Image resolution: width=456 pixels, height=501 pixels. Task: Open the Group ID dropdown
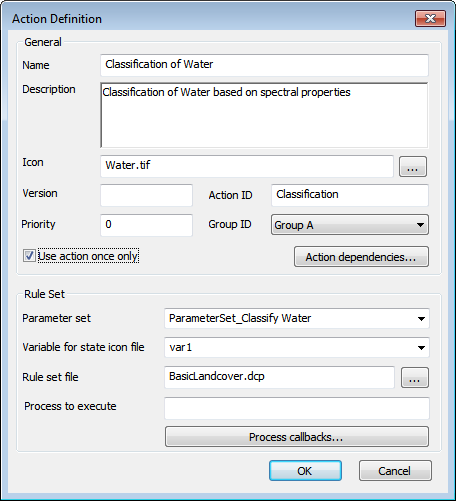tap(350, 225)
